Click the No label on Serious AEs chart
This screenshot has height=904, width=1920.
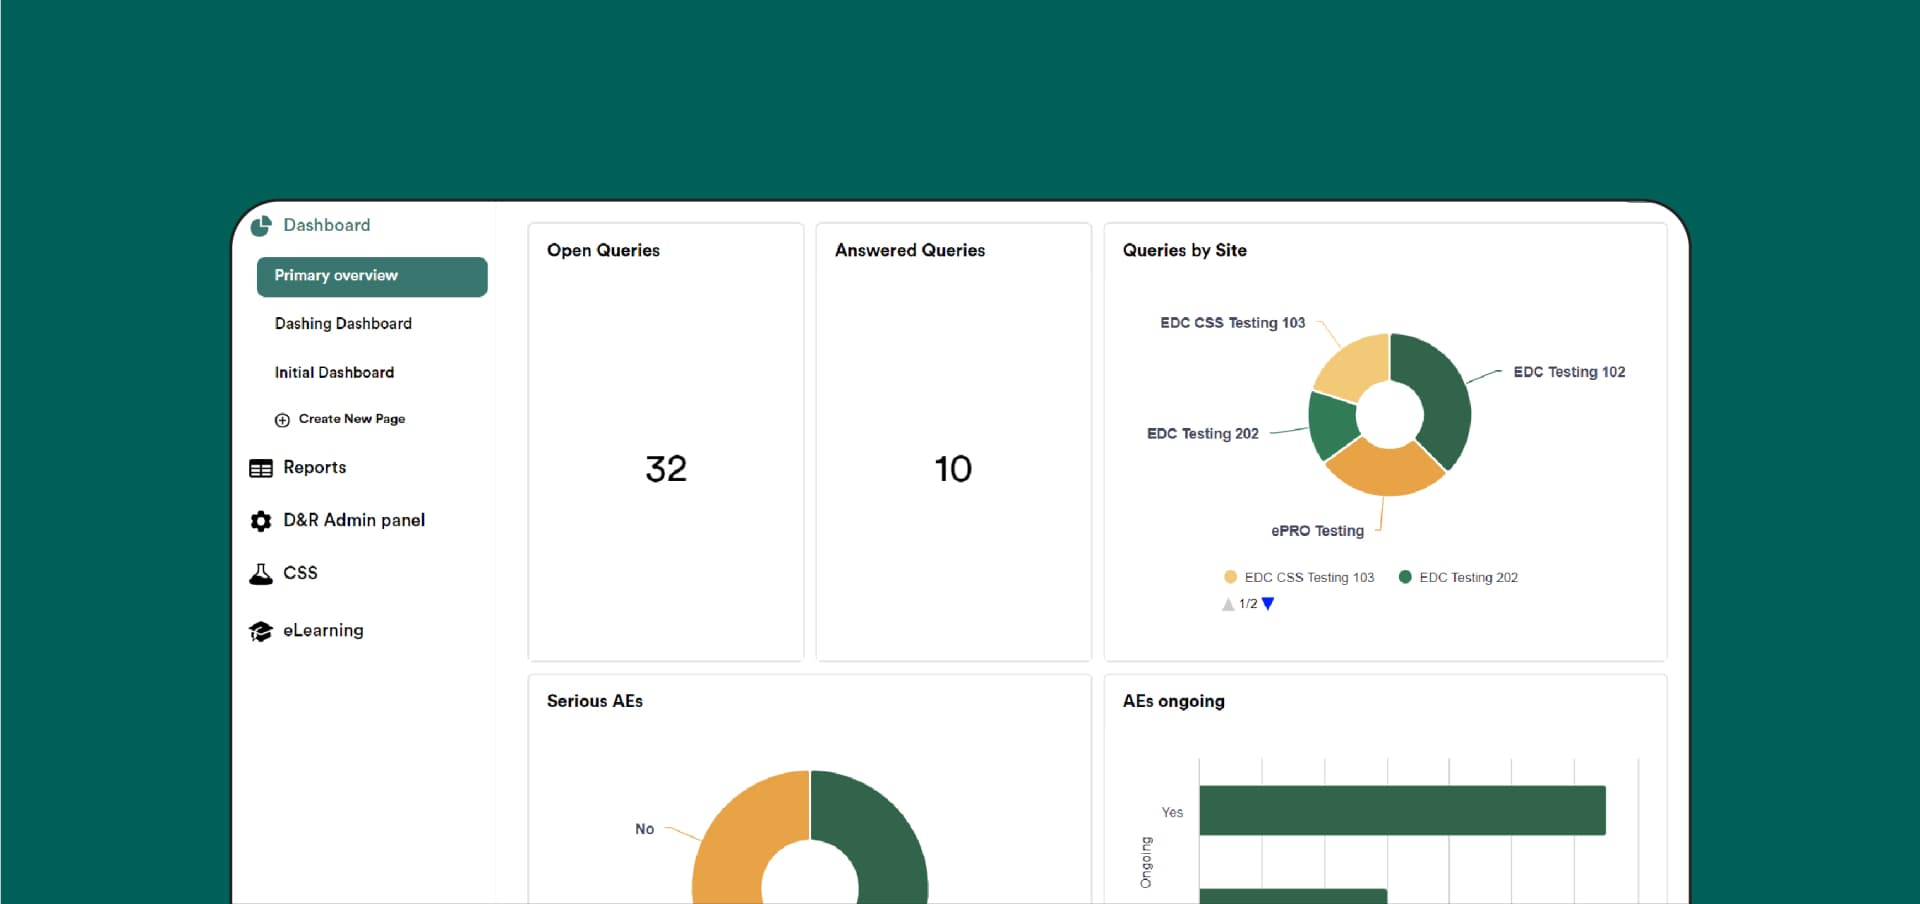tap(644, 829)
